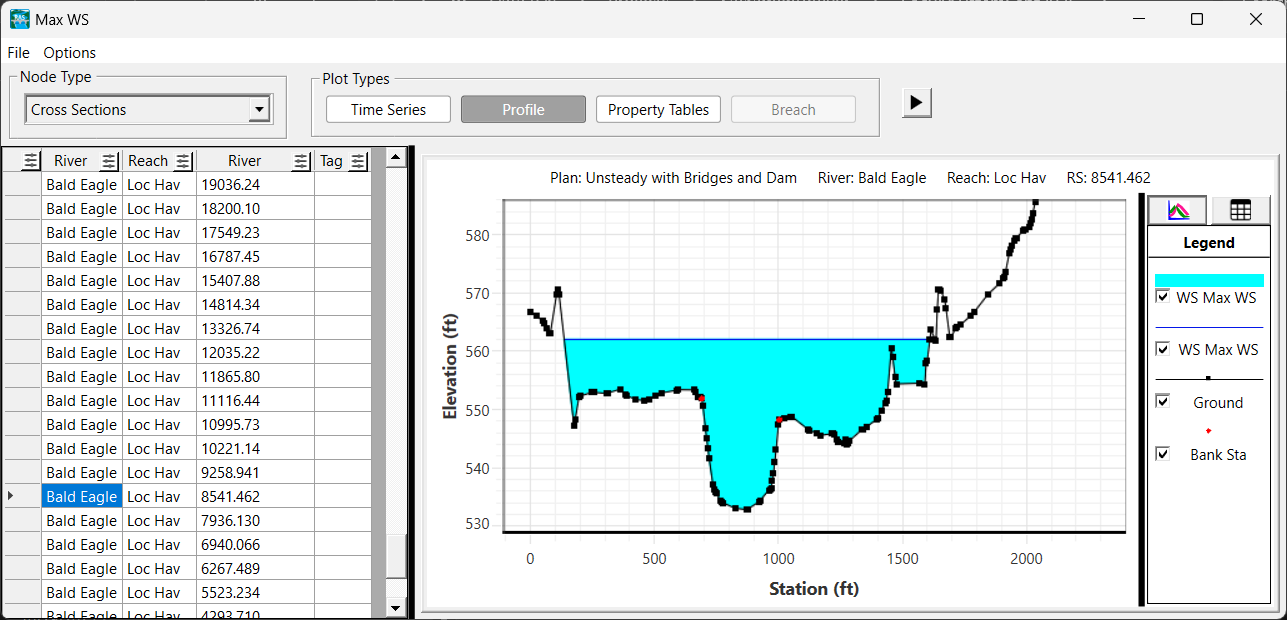Screen dimensions: 1287x620
Task: Open the Node Type Cross Sections dropdown
Action: point(259,110)
